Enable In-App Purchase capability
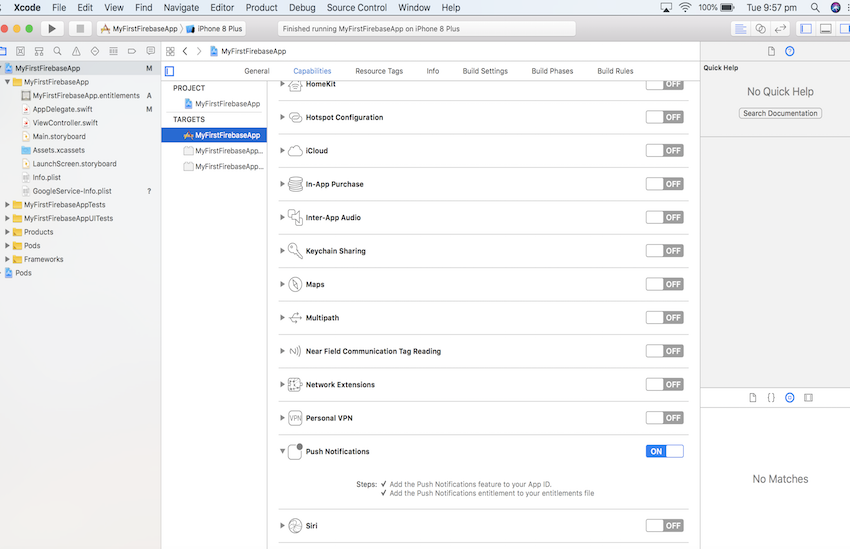 665,184
